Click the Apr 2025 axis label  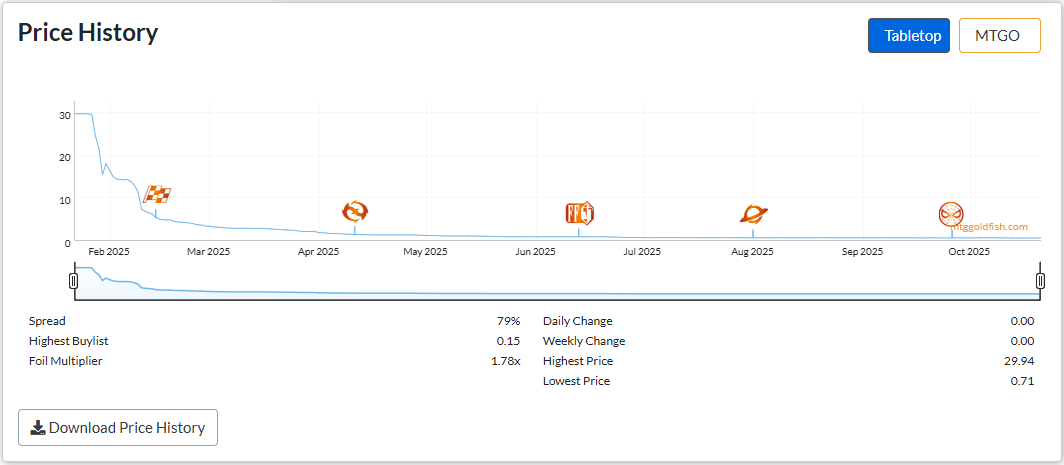[x=318, y=252]
